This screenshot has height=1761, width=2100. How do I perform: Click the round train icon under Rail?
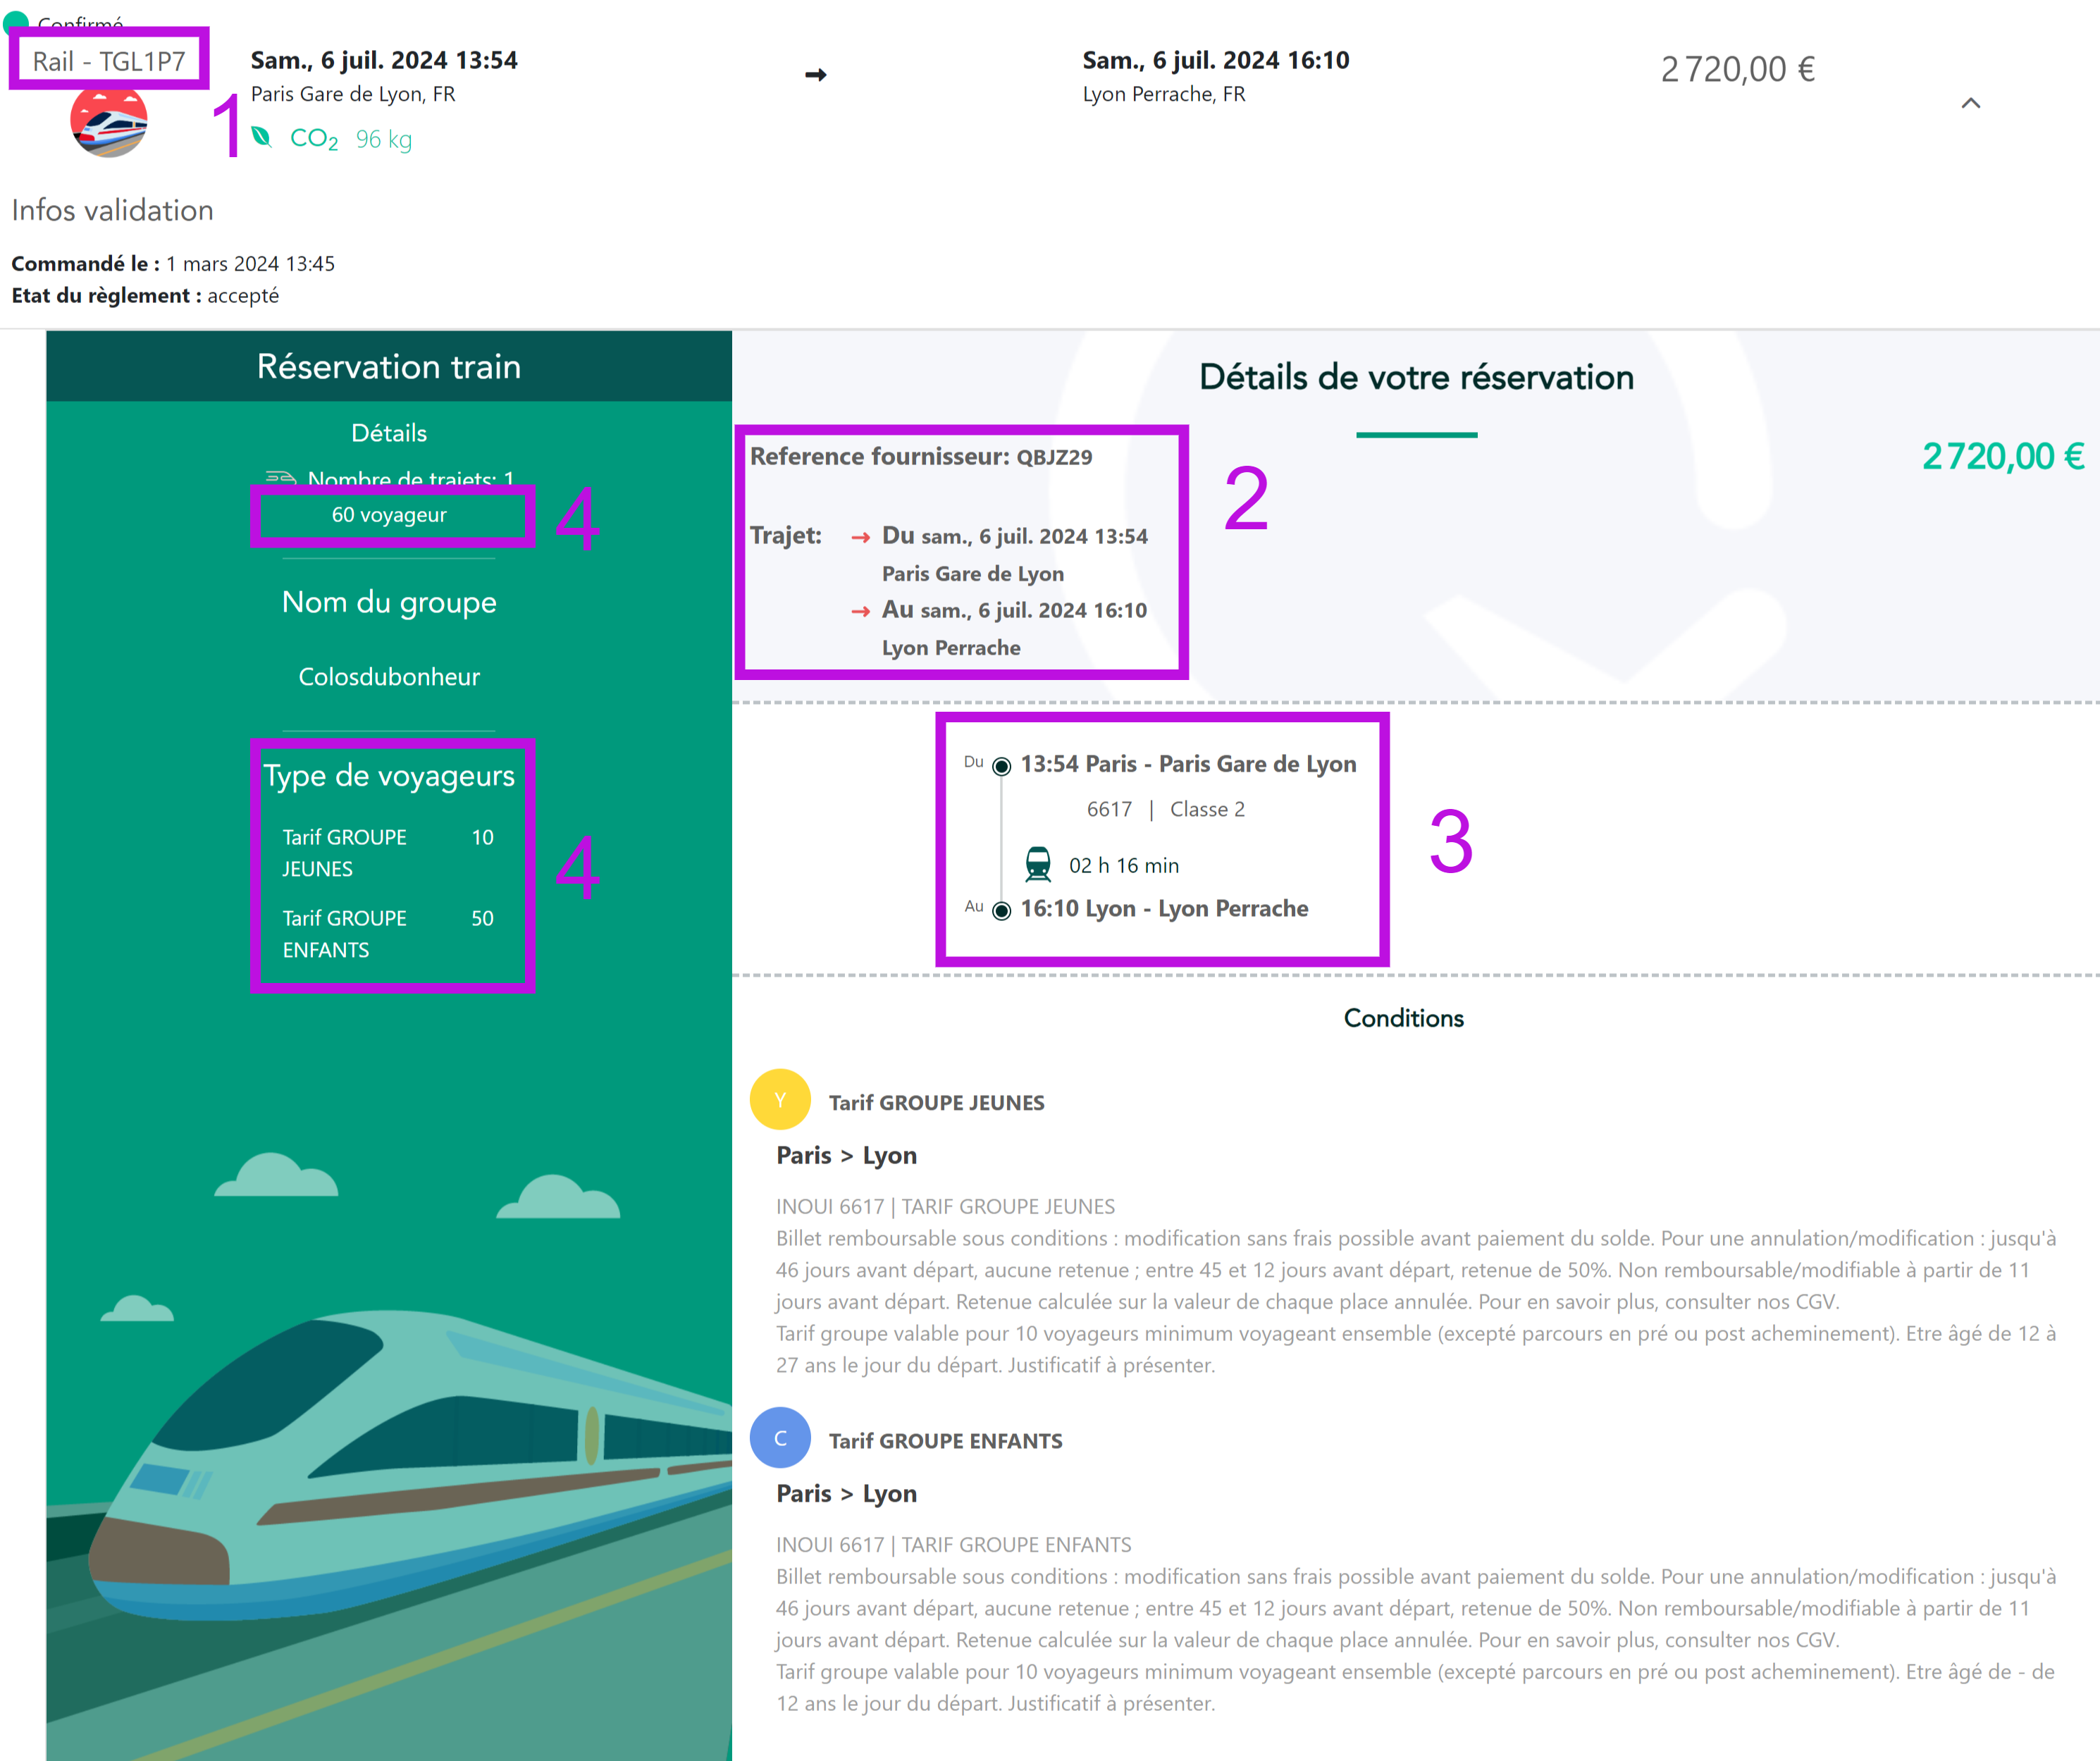click(109, 121)
